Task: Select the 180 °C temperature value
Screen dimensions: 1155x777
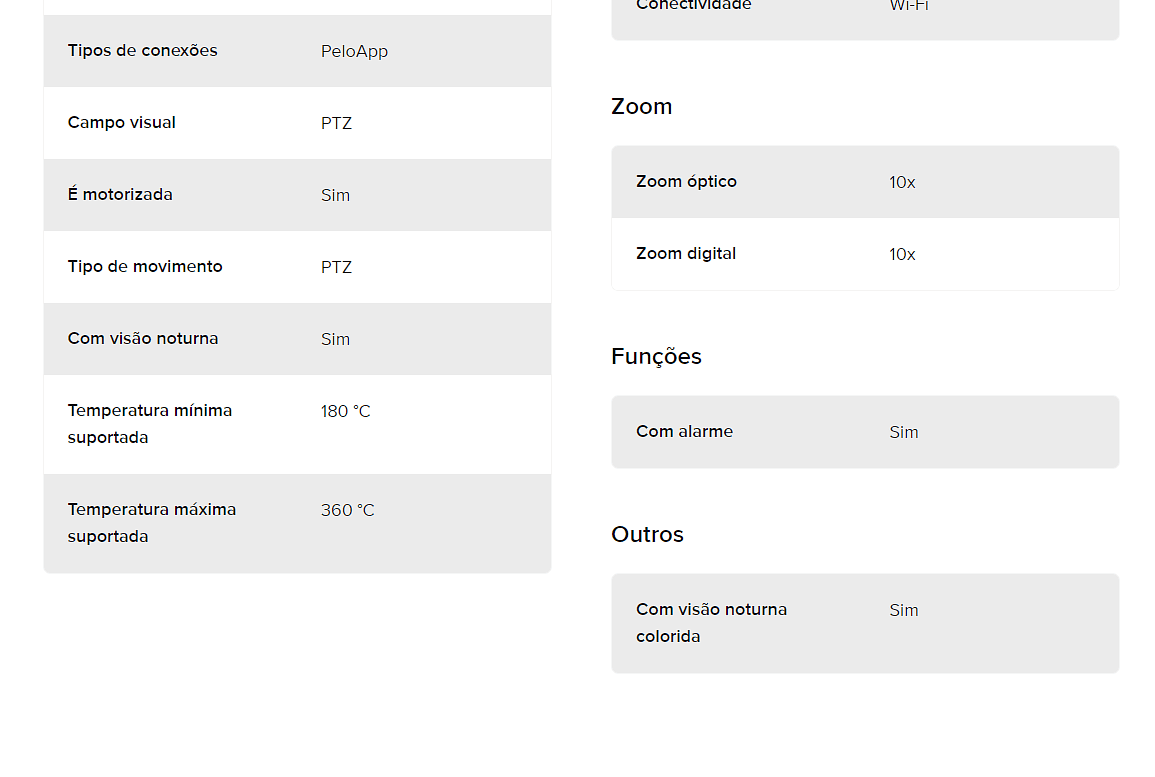Action: (x=345, y=412)
